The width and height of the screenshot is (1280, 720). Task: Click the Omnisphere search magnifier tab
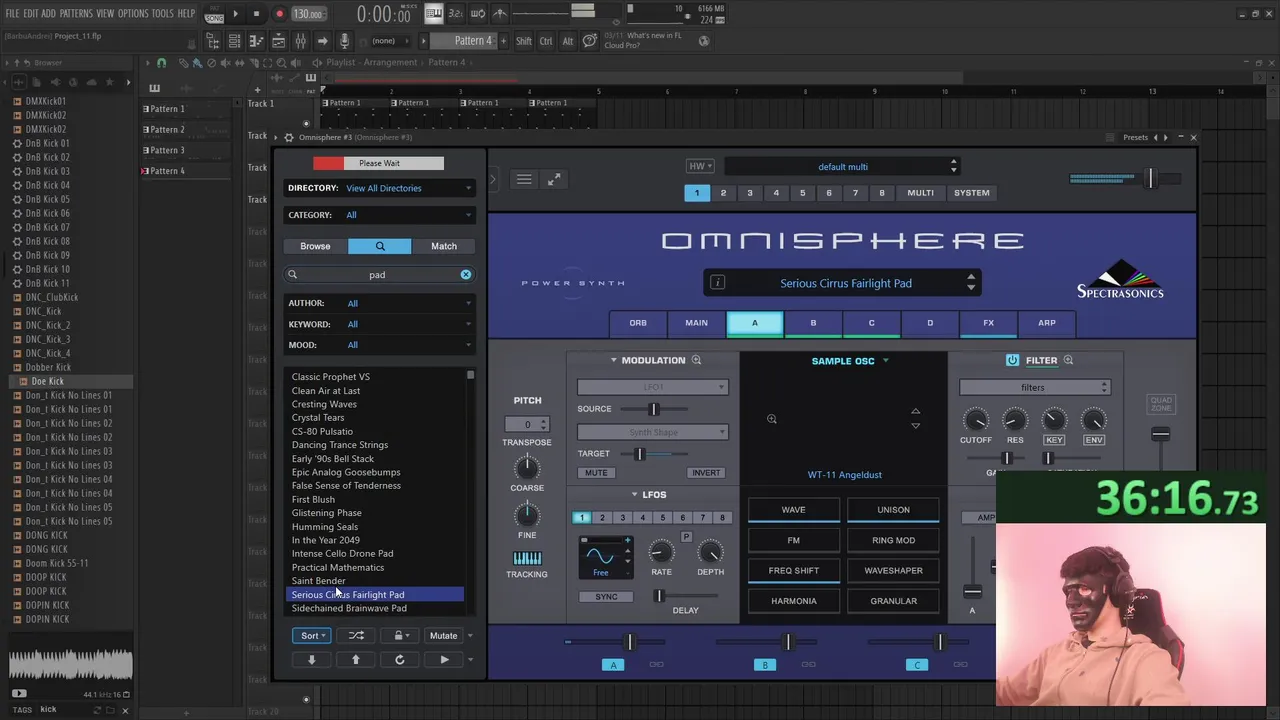click(380, 246)
